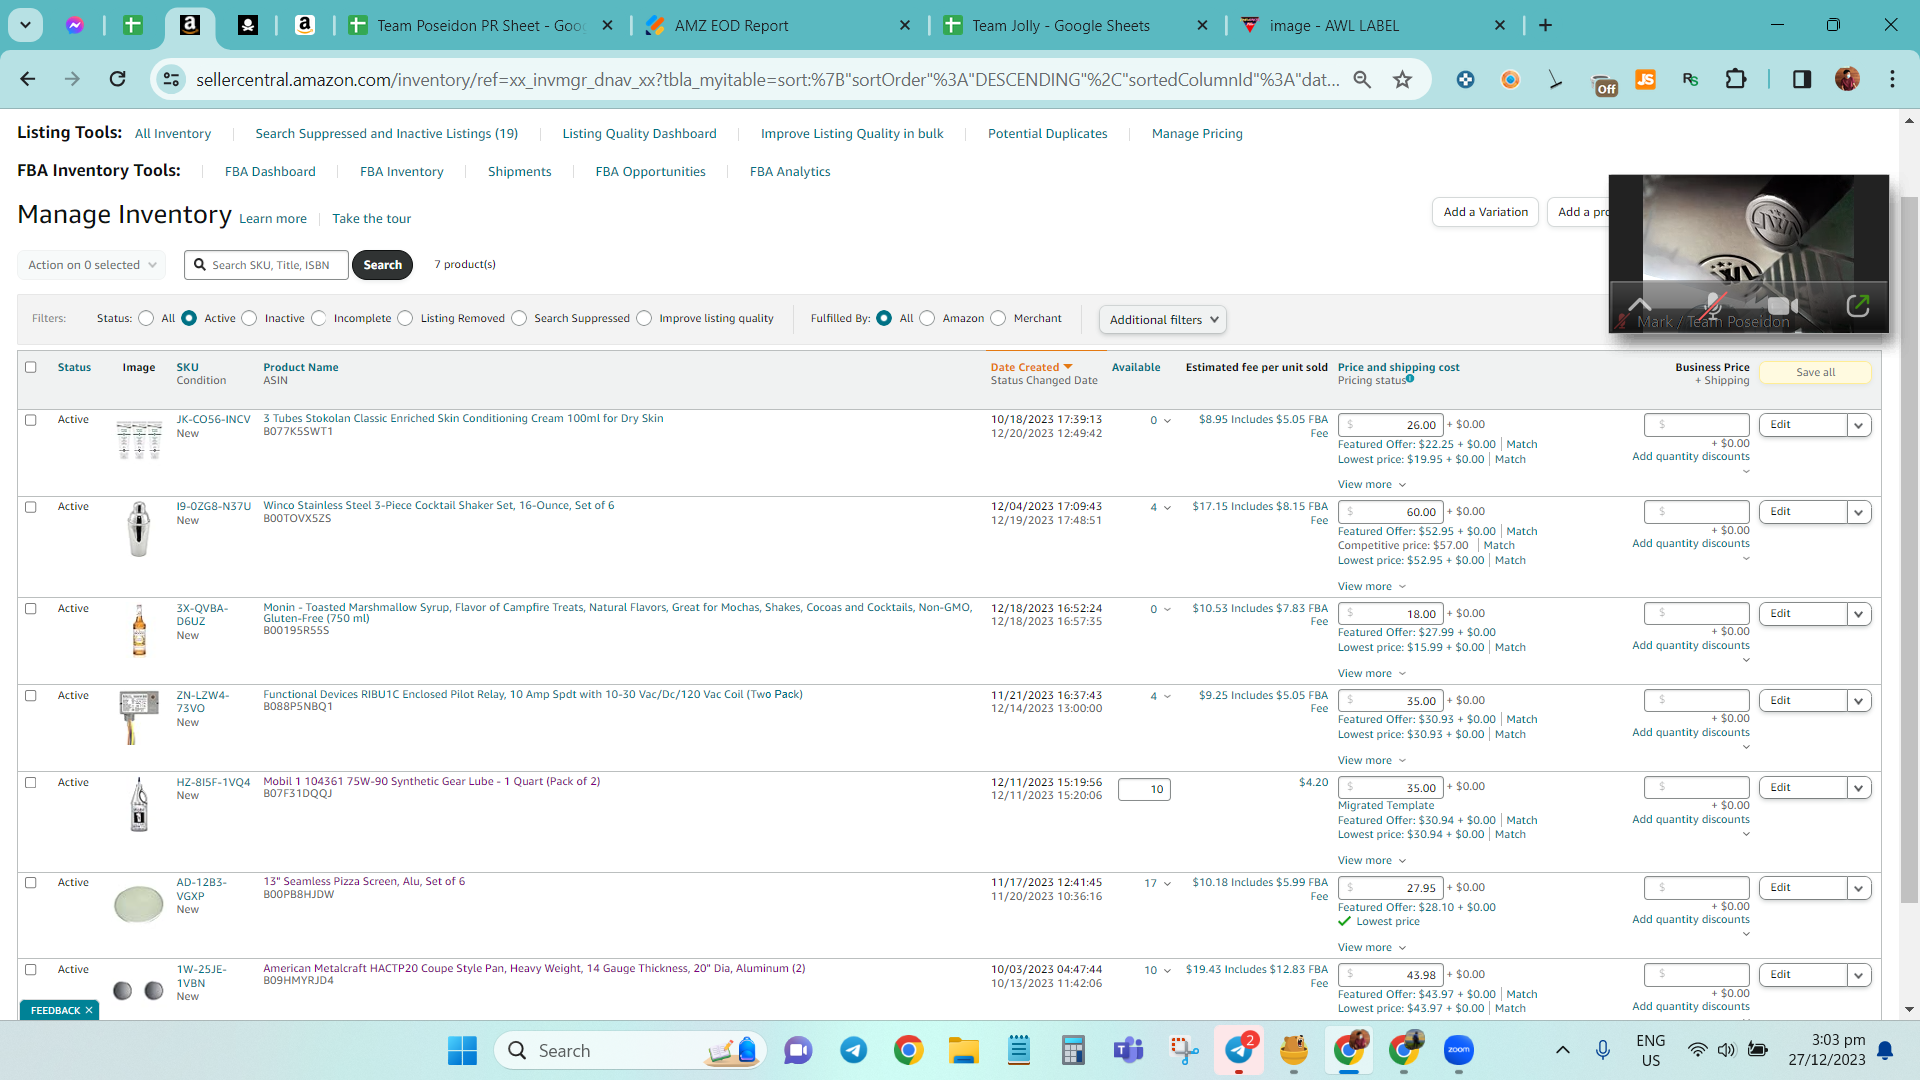1920x1080 pixels.
Task: Open the Chrome three-dot menu
Action: [x=1892, y=79]
